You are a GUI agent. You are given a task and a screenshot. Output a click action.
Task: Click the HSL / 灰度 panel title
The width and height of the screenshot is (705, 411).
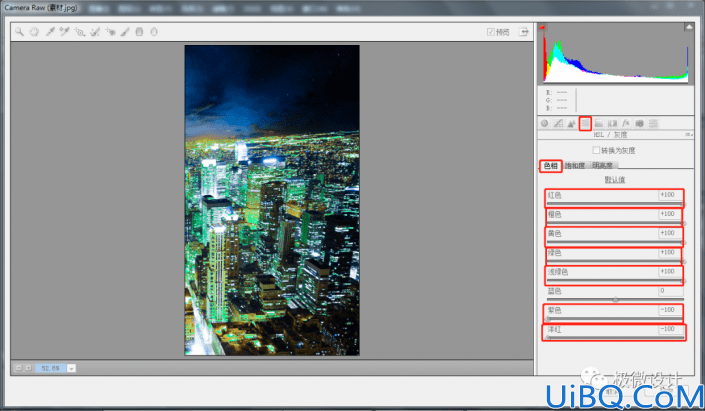610,134
